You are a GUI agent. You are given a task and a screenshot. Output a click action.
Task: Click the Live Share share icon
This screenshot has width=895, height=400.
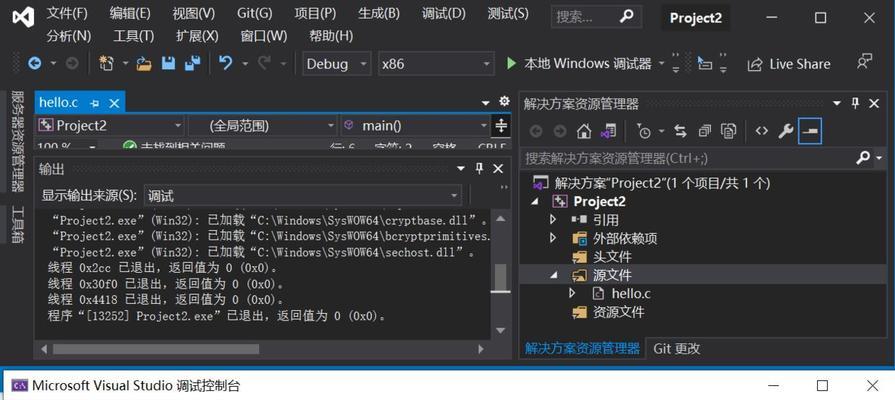pyautogui.click(x=755, y=64)
